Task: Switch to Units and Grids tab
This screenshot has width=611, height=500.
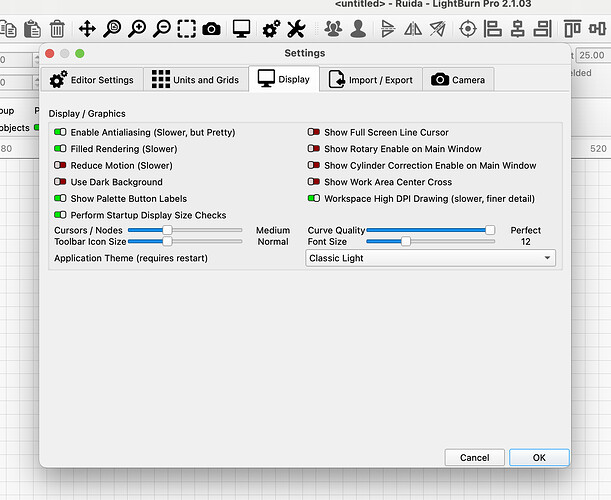Action: coord(196,80)
